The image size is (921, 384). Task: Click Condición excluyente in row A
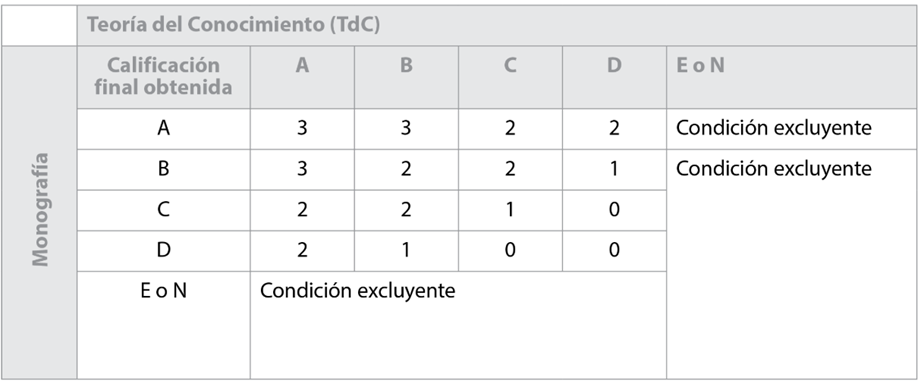point(774,129)
